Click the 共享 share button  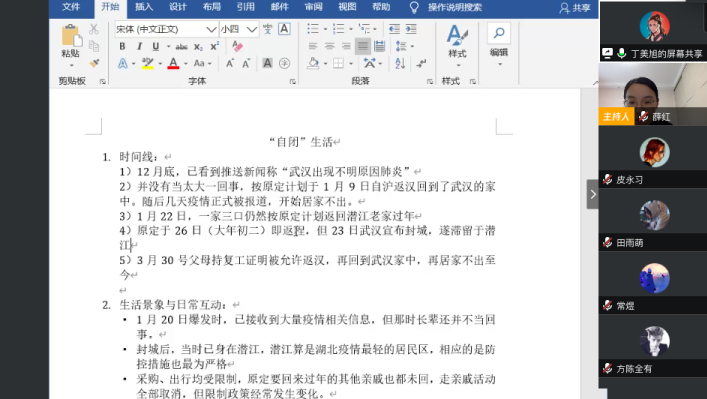(x=575, y=8)
